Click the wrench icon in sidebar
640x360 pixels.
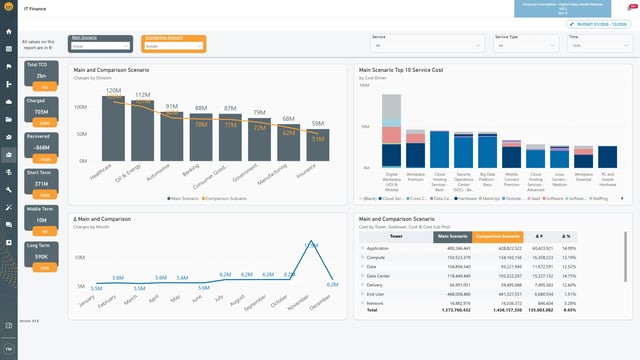[9, 190]
